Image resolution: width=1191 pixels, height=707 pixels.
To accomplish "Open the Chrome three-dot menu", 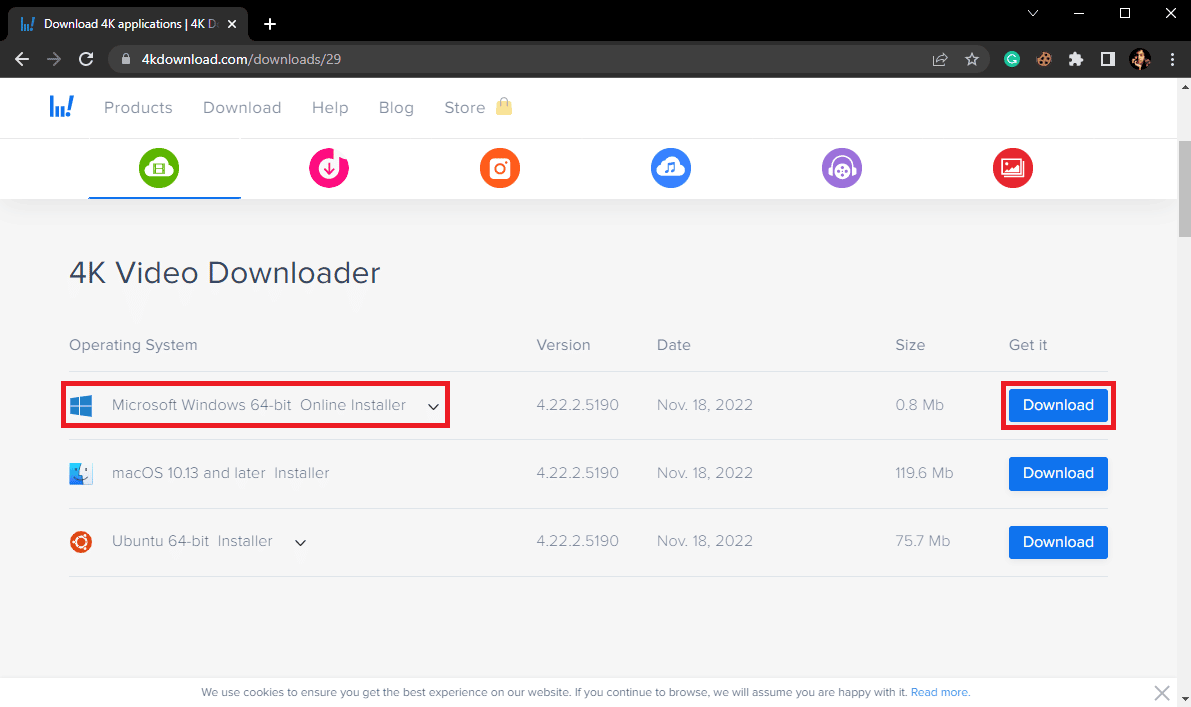I will [x=1172, y=59].
